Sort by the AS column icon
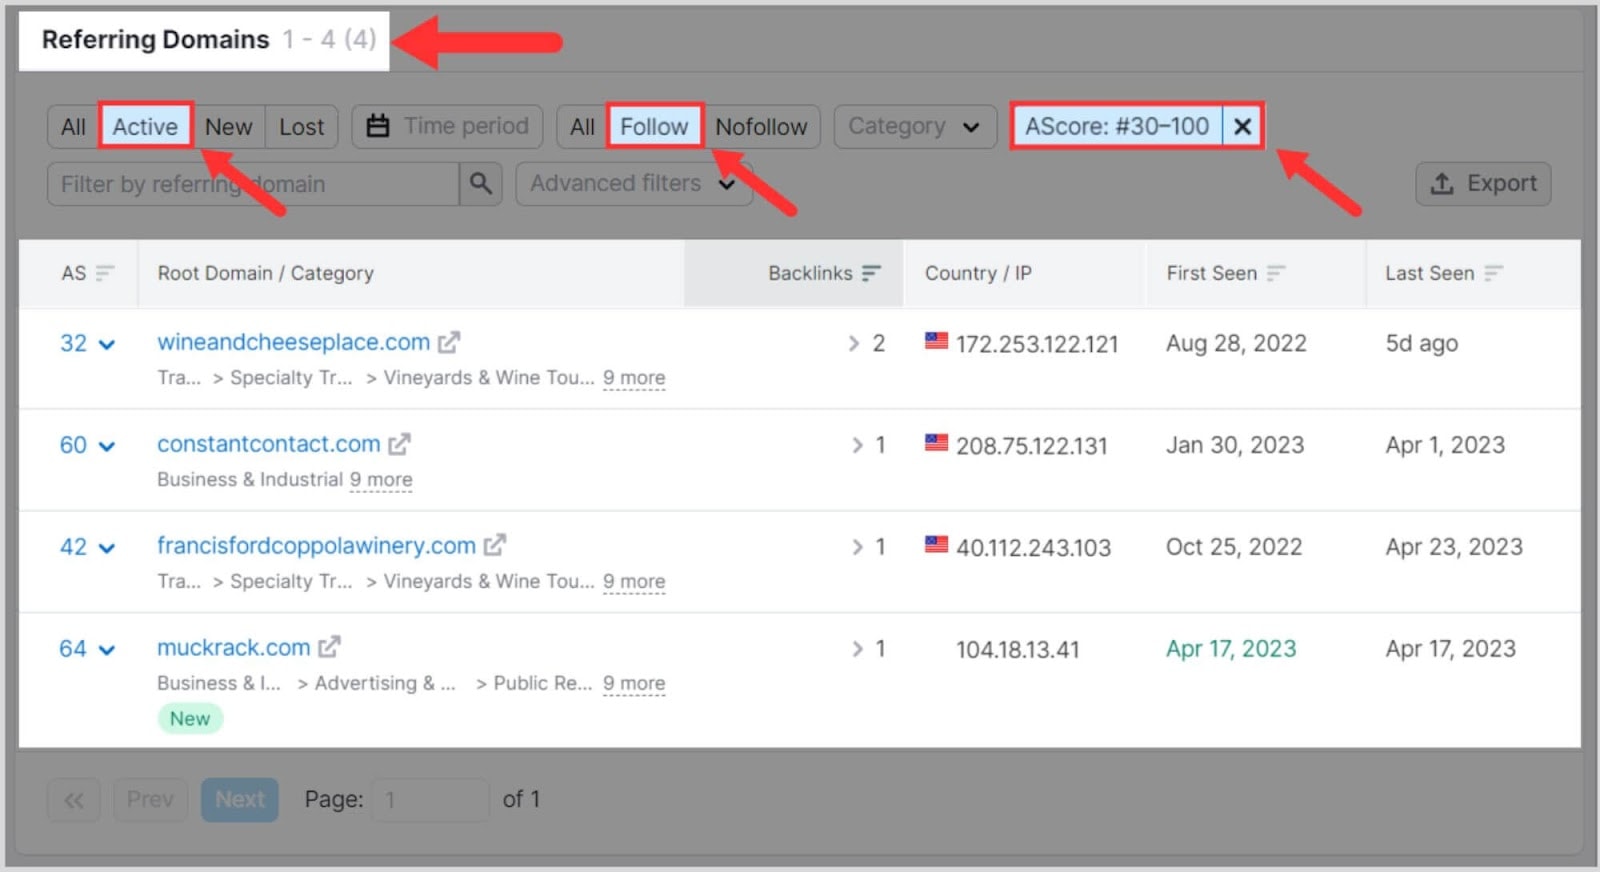The width and height of the screenshot is (1600, 872). [x=105, y=273]
